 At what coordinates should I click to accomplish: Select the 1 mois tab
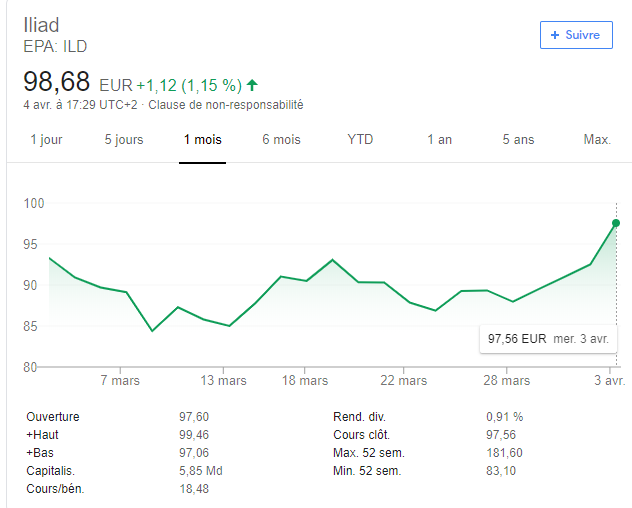point(202,140)
